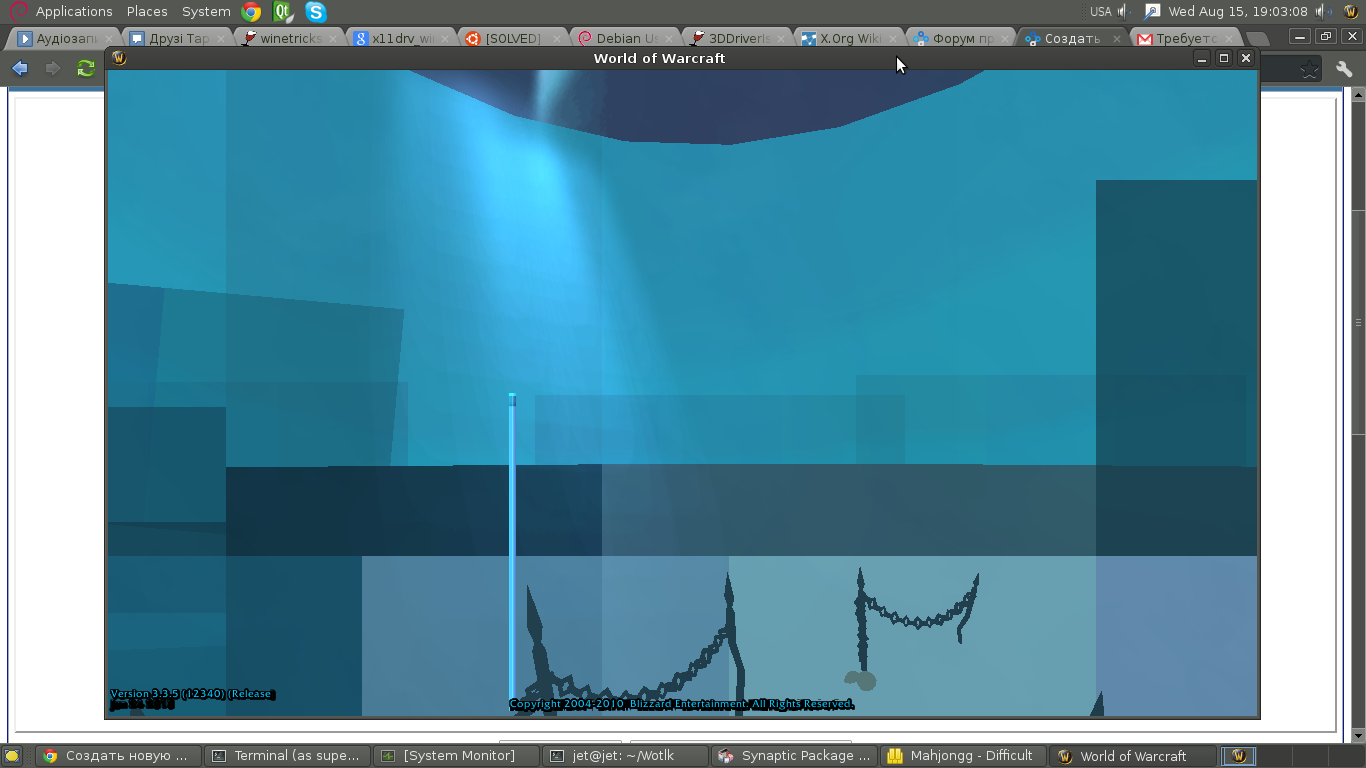Click the volume icon beside the clock
Screen dimensions: 1366x768
[1324, 11]
